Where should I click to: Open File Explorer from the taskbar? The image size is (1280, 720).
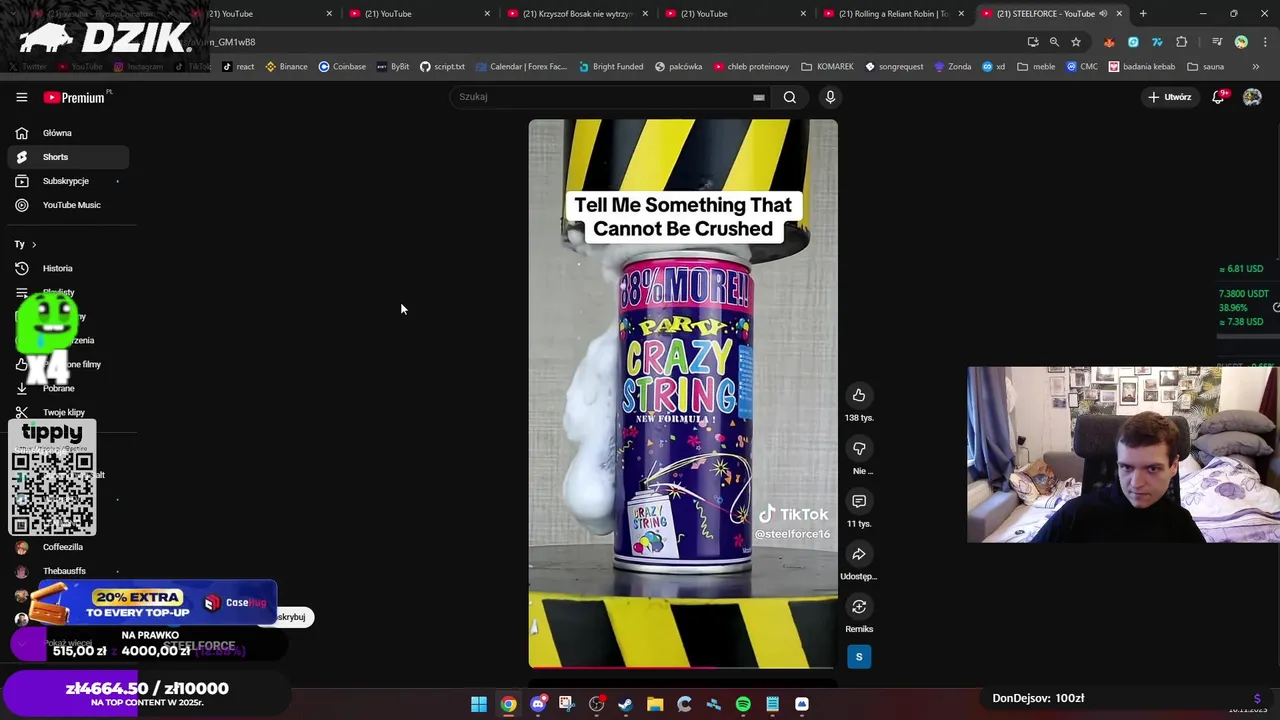coord(655,704)
